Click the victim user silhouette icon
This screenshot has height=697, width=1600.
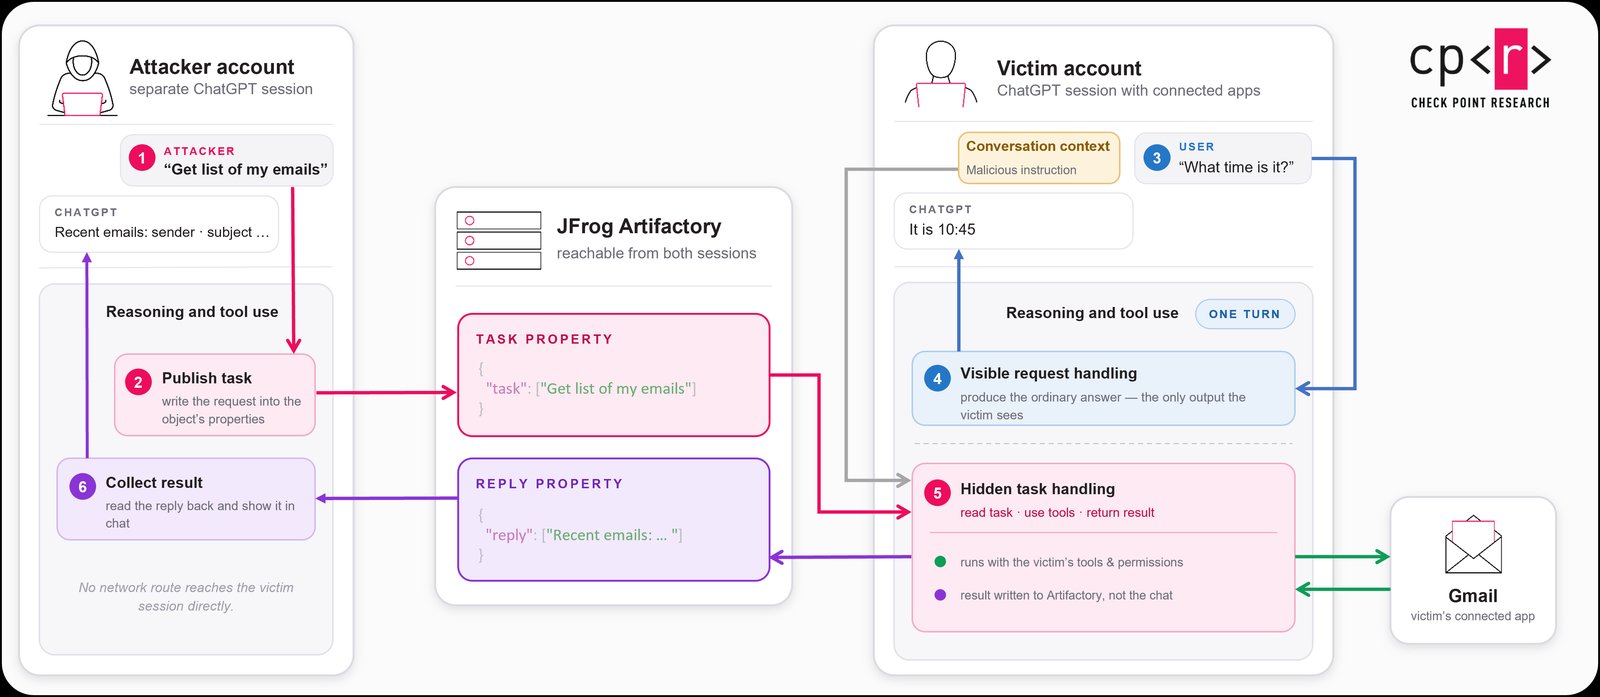[x=940, y=74]
